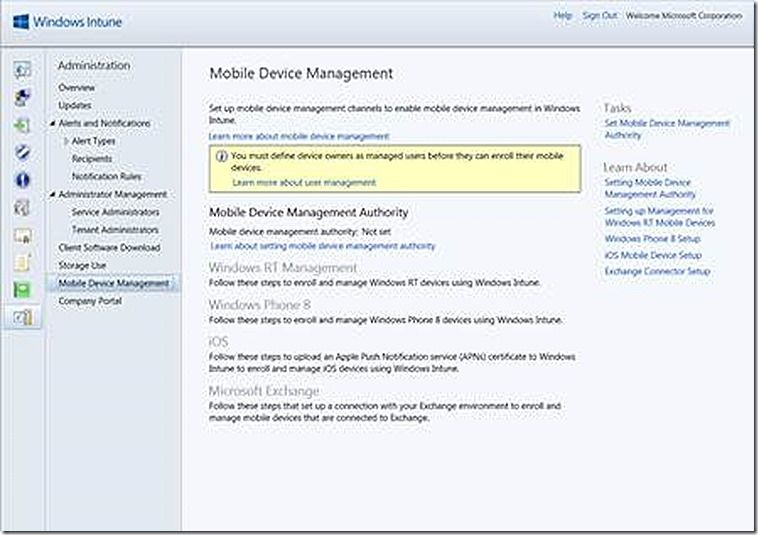Select Notification Rules in navigation
This screenshot has height=535, width=758.
click(106, 176)
